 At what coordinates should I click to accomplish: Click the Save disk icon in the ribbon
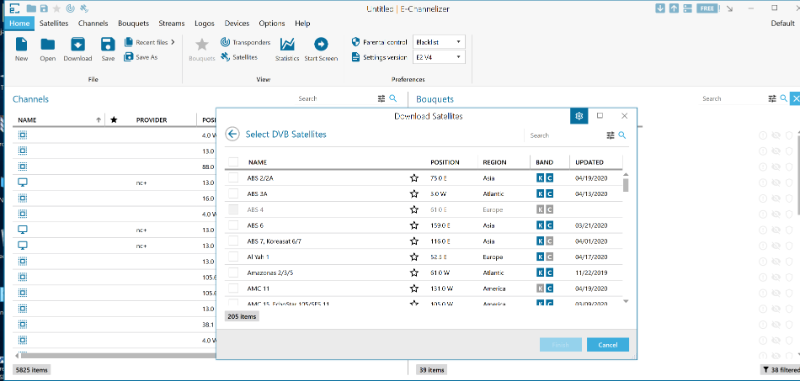(108, 44)
